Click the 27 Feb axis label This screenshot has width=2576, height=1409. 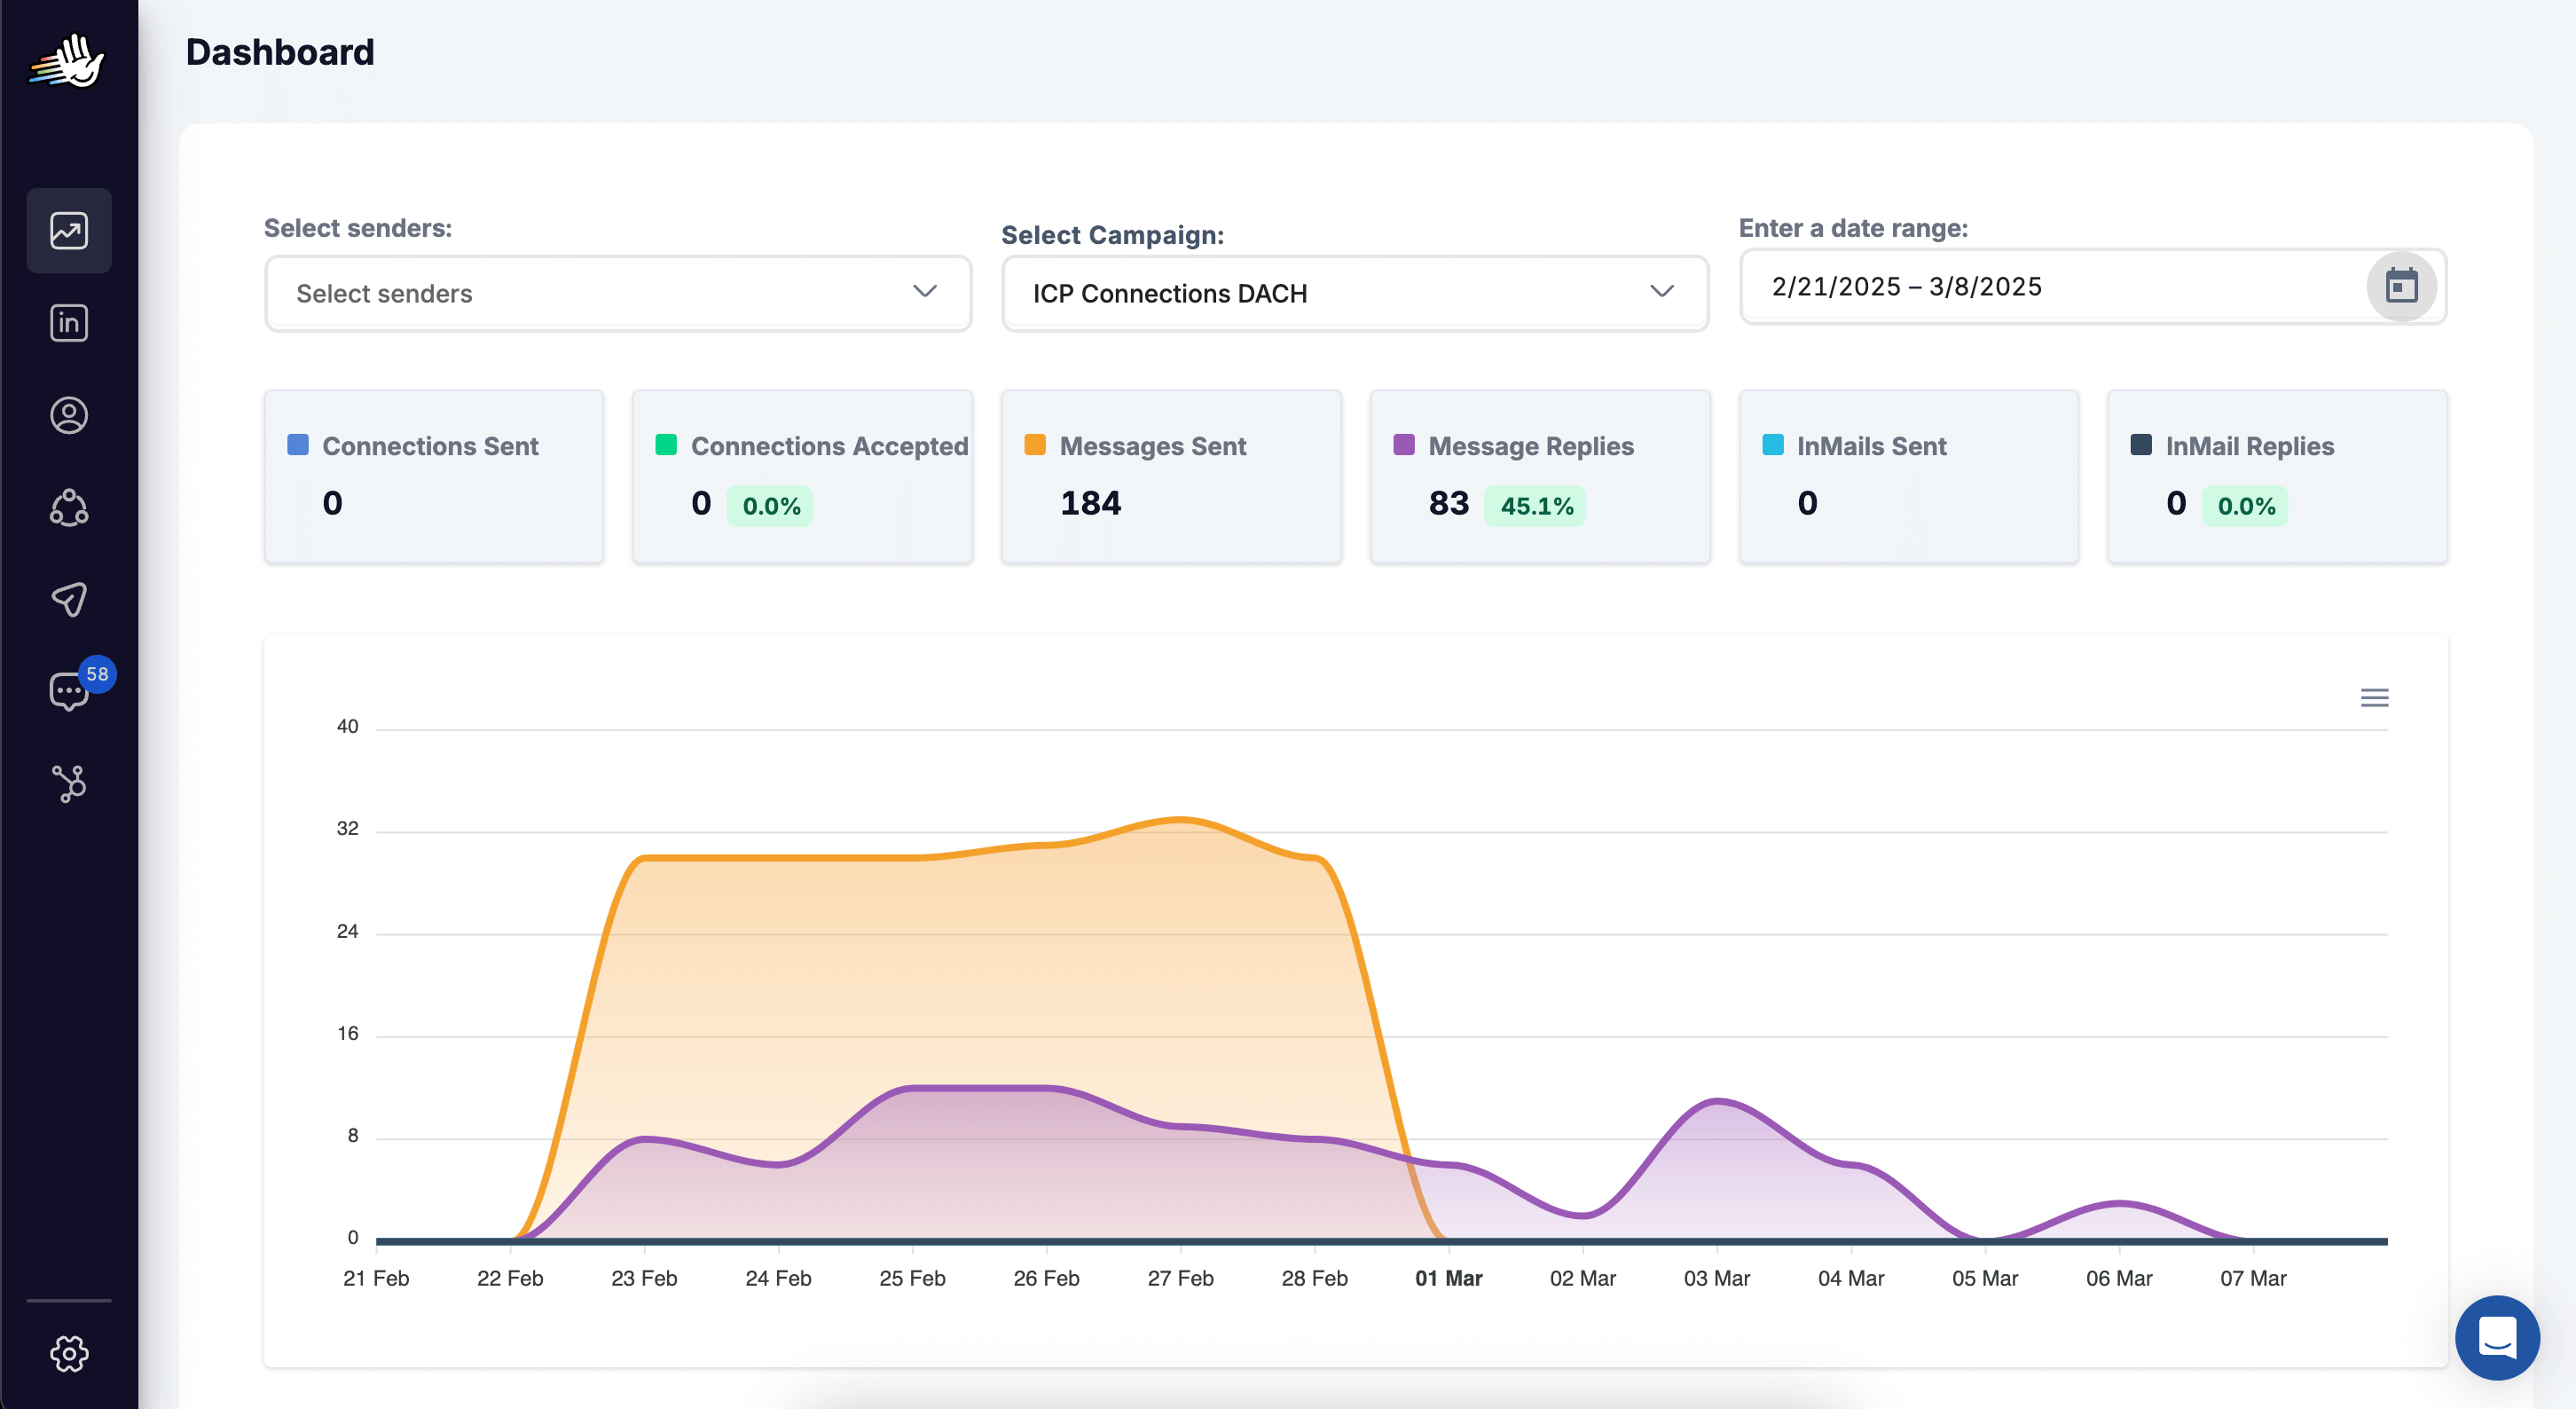1180,1278
